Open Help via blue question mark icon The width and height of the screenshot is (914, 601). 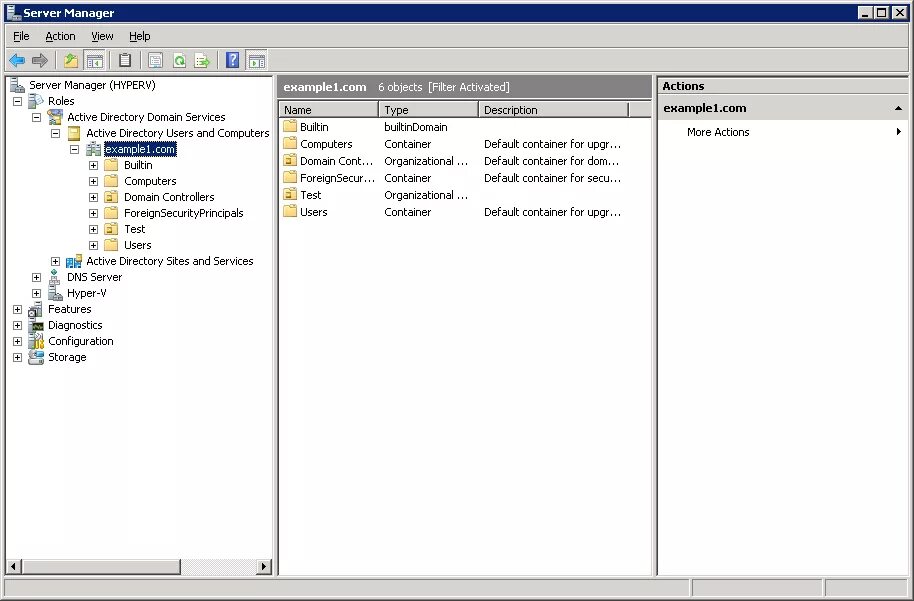pos(232,60)
